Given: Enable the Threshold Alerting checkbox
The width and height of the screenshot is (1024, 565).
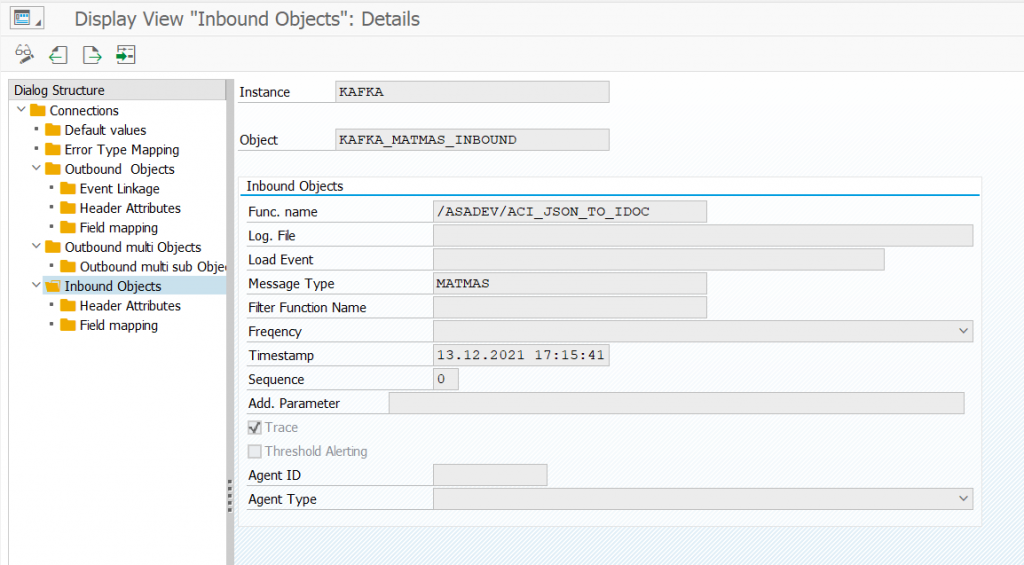Looking at the screenshot, I should [254, 452].
